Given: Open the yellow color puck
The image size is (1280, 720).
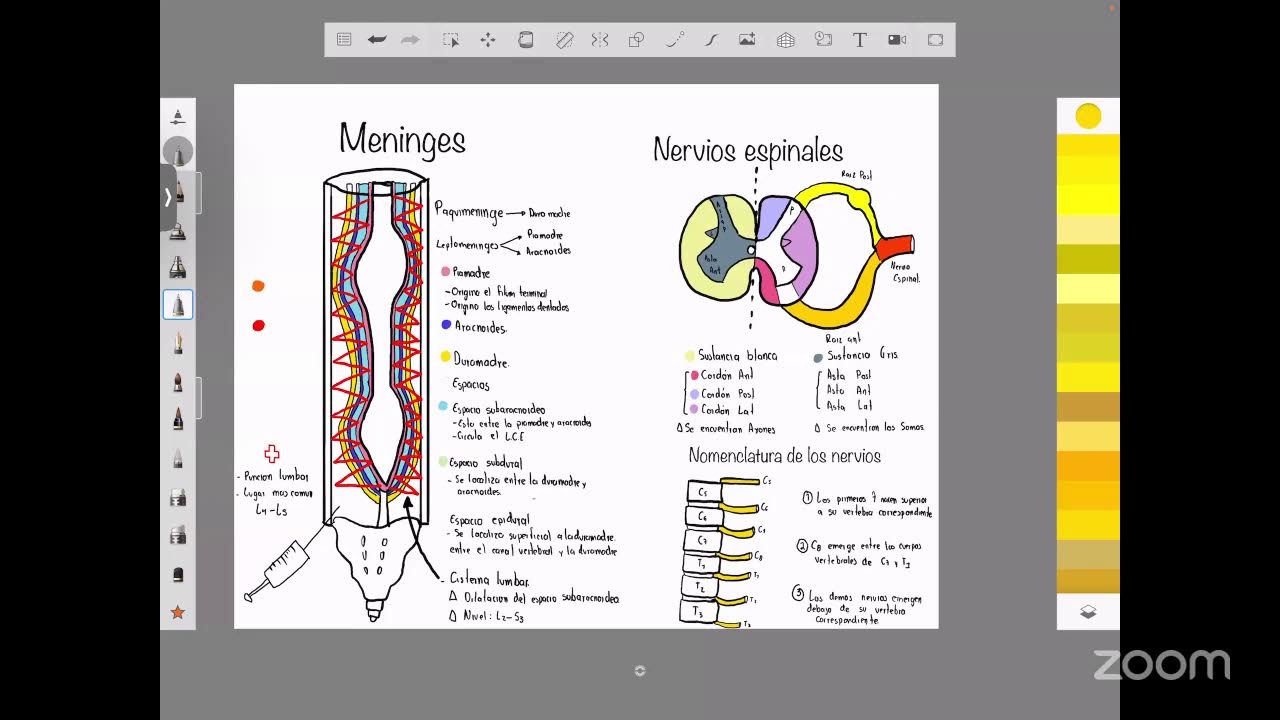Looking at the screenshot, I should [1088, 116].
